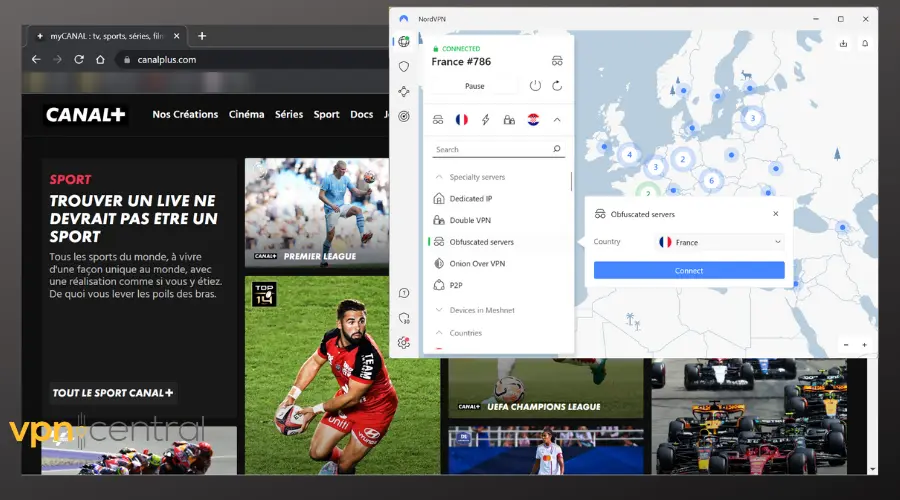Collapse the quick-connect icons row chevron
The height and width of the screenshot is (500, 900).
[557, 119]
